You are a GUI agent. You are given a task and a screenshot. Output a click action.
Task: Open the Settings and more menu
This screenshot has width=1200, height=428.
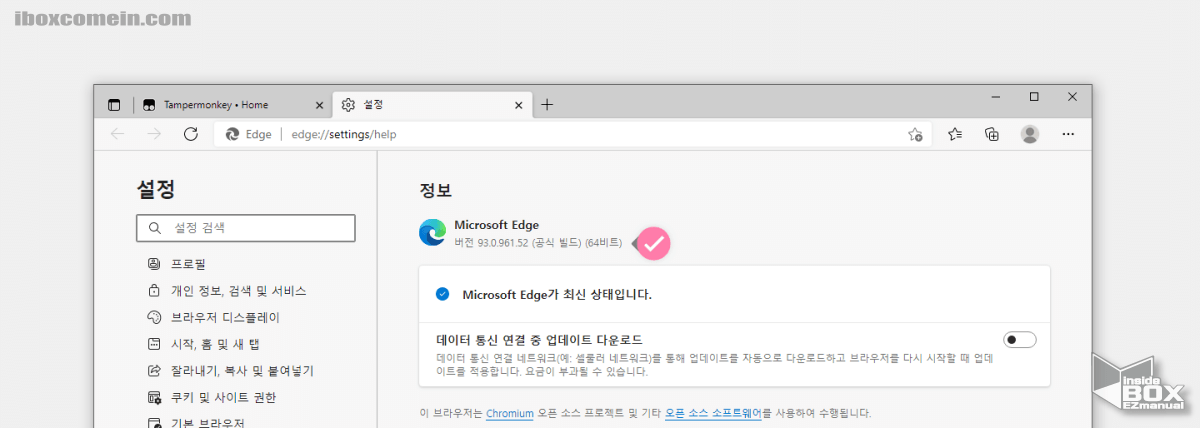pyautogui.click(x=1068, y=134)
